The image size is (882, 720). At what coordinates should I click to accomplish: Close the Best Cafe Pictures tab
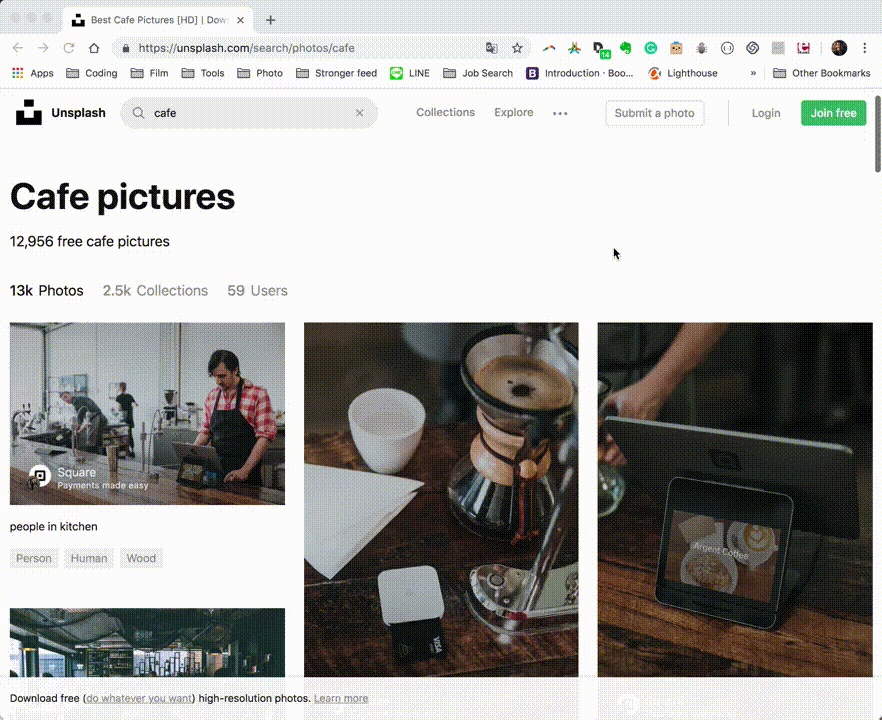pyautogui.click(x=241, y=20)
